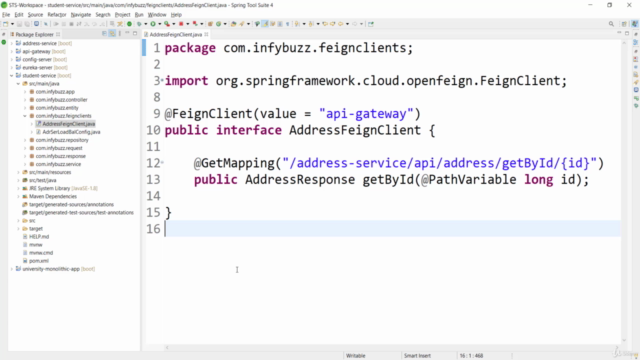640x360 pixels.
Task: Open the Navigate menu
Action: pyautogui.click(x=81, y=15)
